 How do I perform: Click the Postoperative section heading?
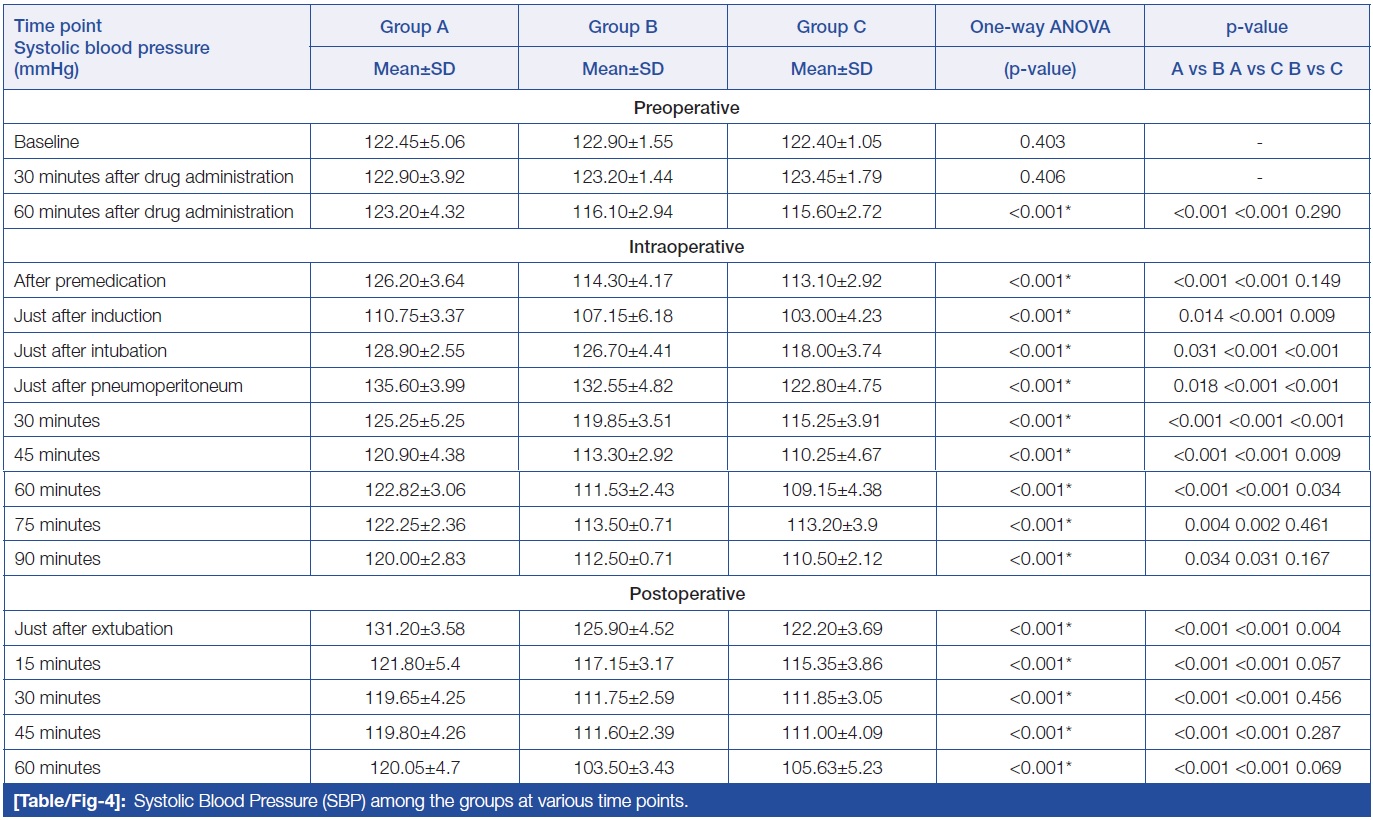[x=686, y=594]
